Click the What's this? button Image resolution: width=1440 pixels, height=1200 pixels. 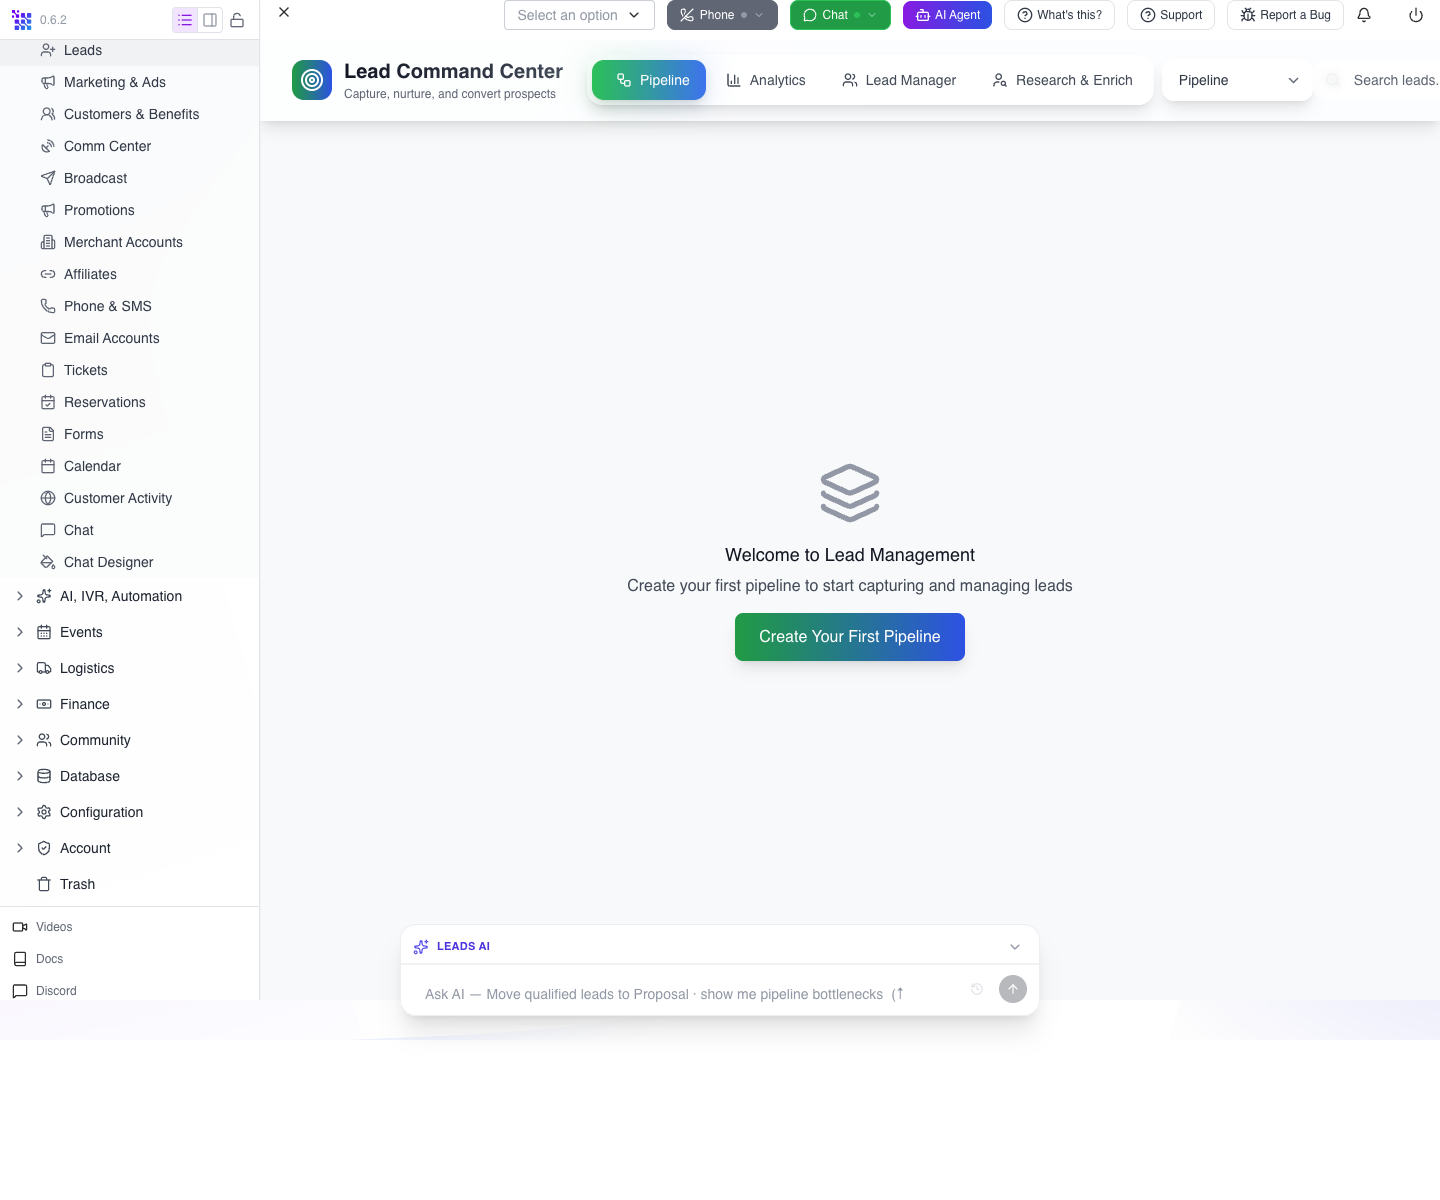pyautogui.click(x=1059, y=15)
